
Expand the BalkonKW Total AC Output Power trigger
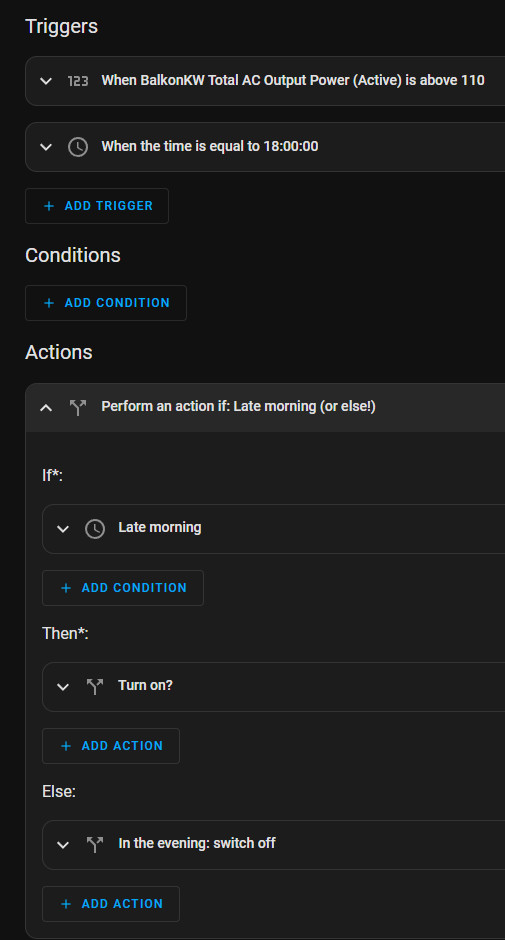46,81
